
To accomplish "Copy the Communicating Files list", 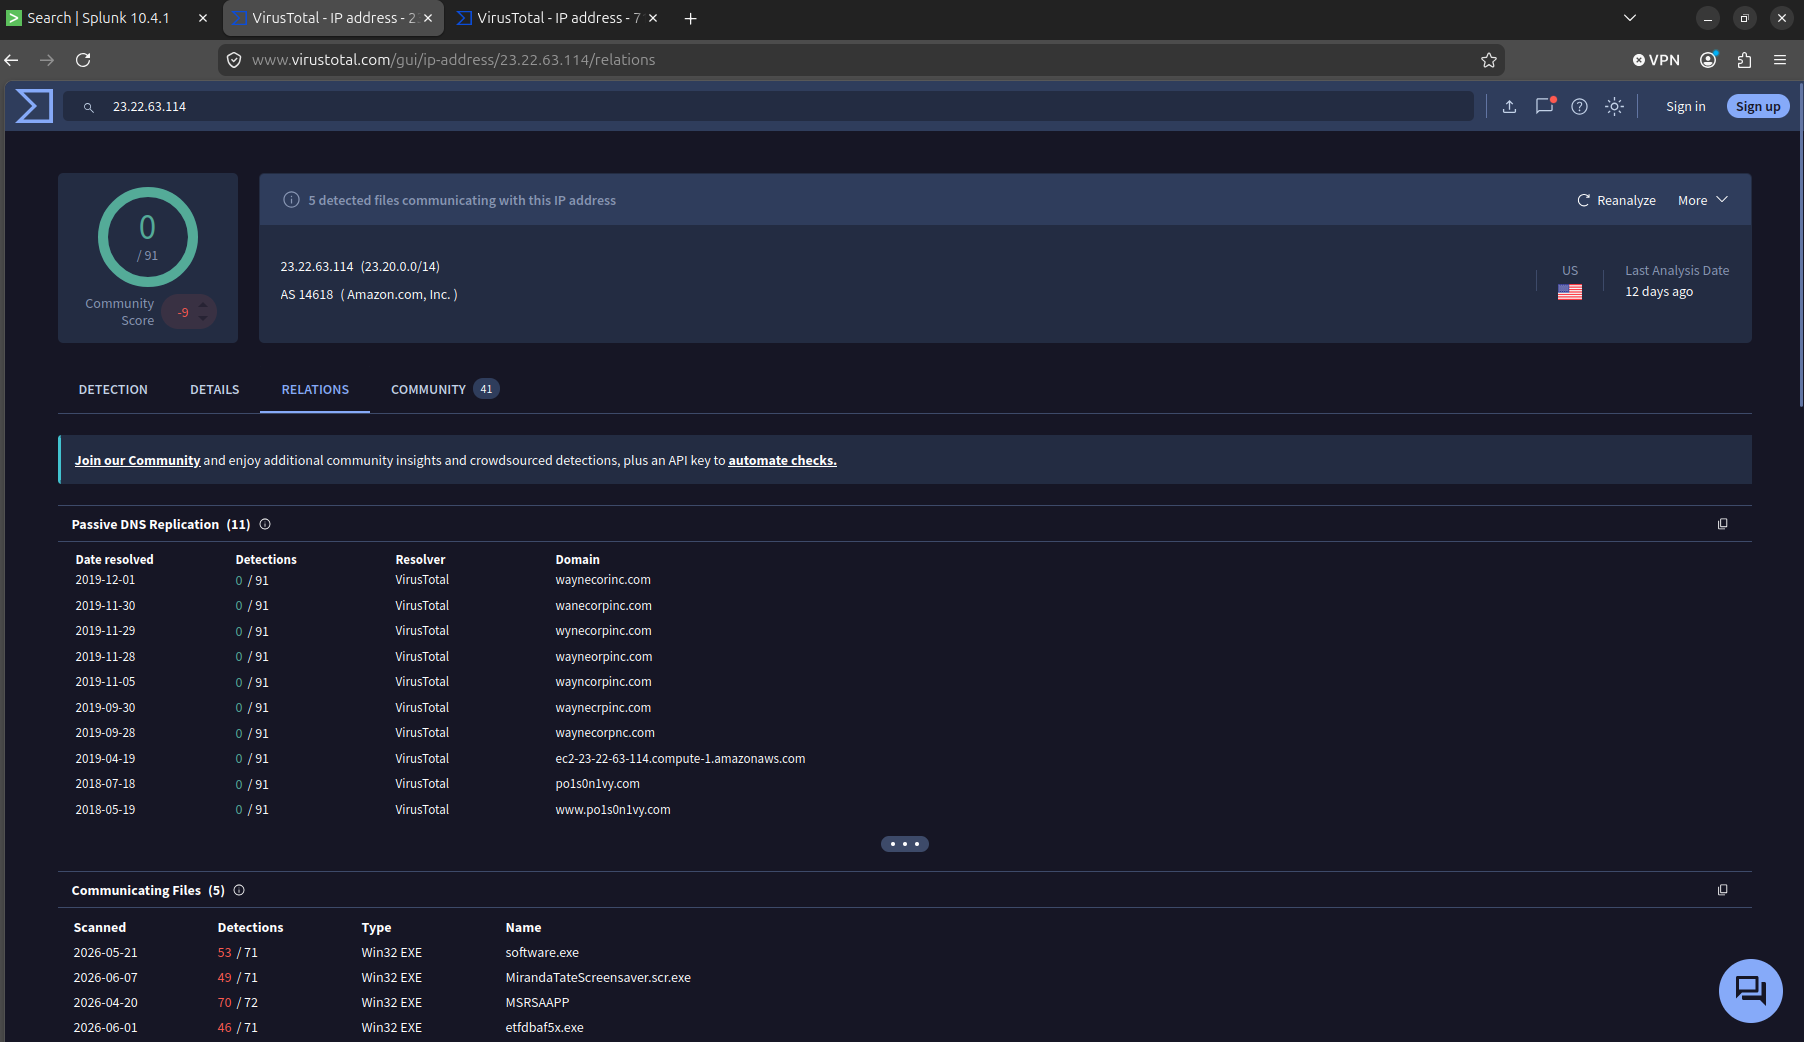I will click(1722, 890).
